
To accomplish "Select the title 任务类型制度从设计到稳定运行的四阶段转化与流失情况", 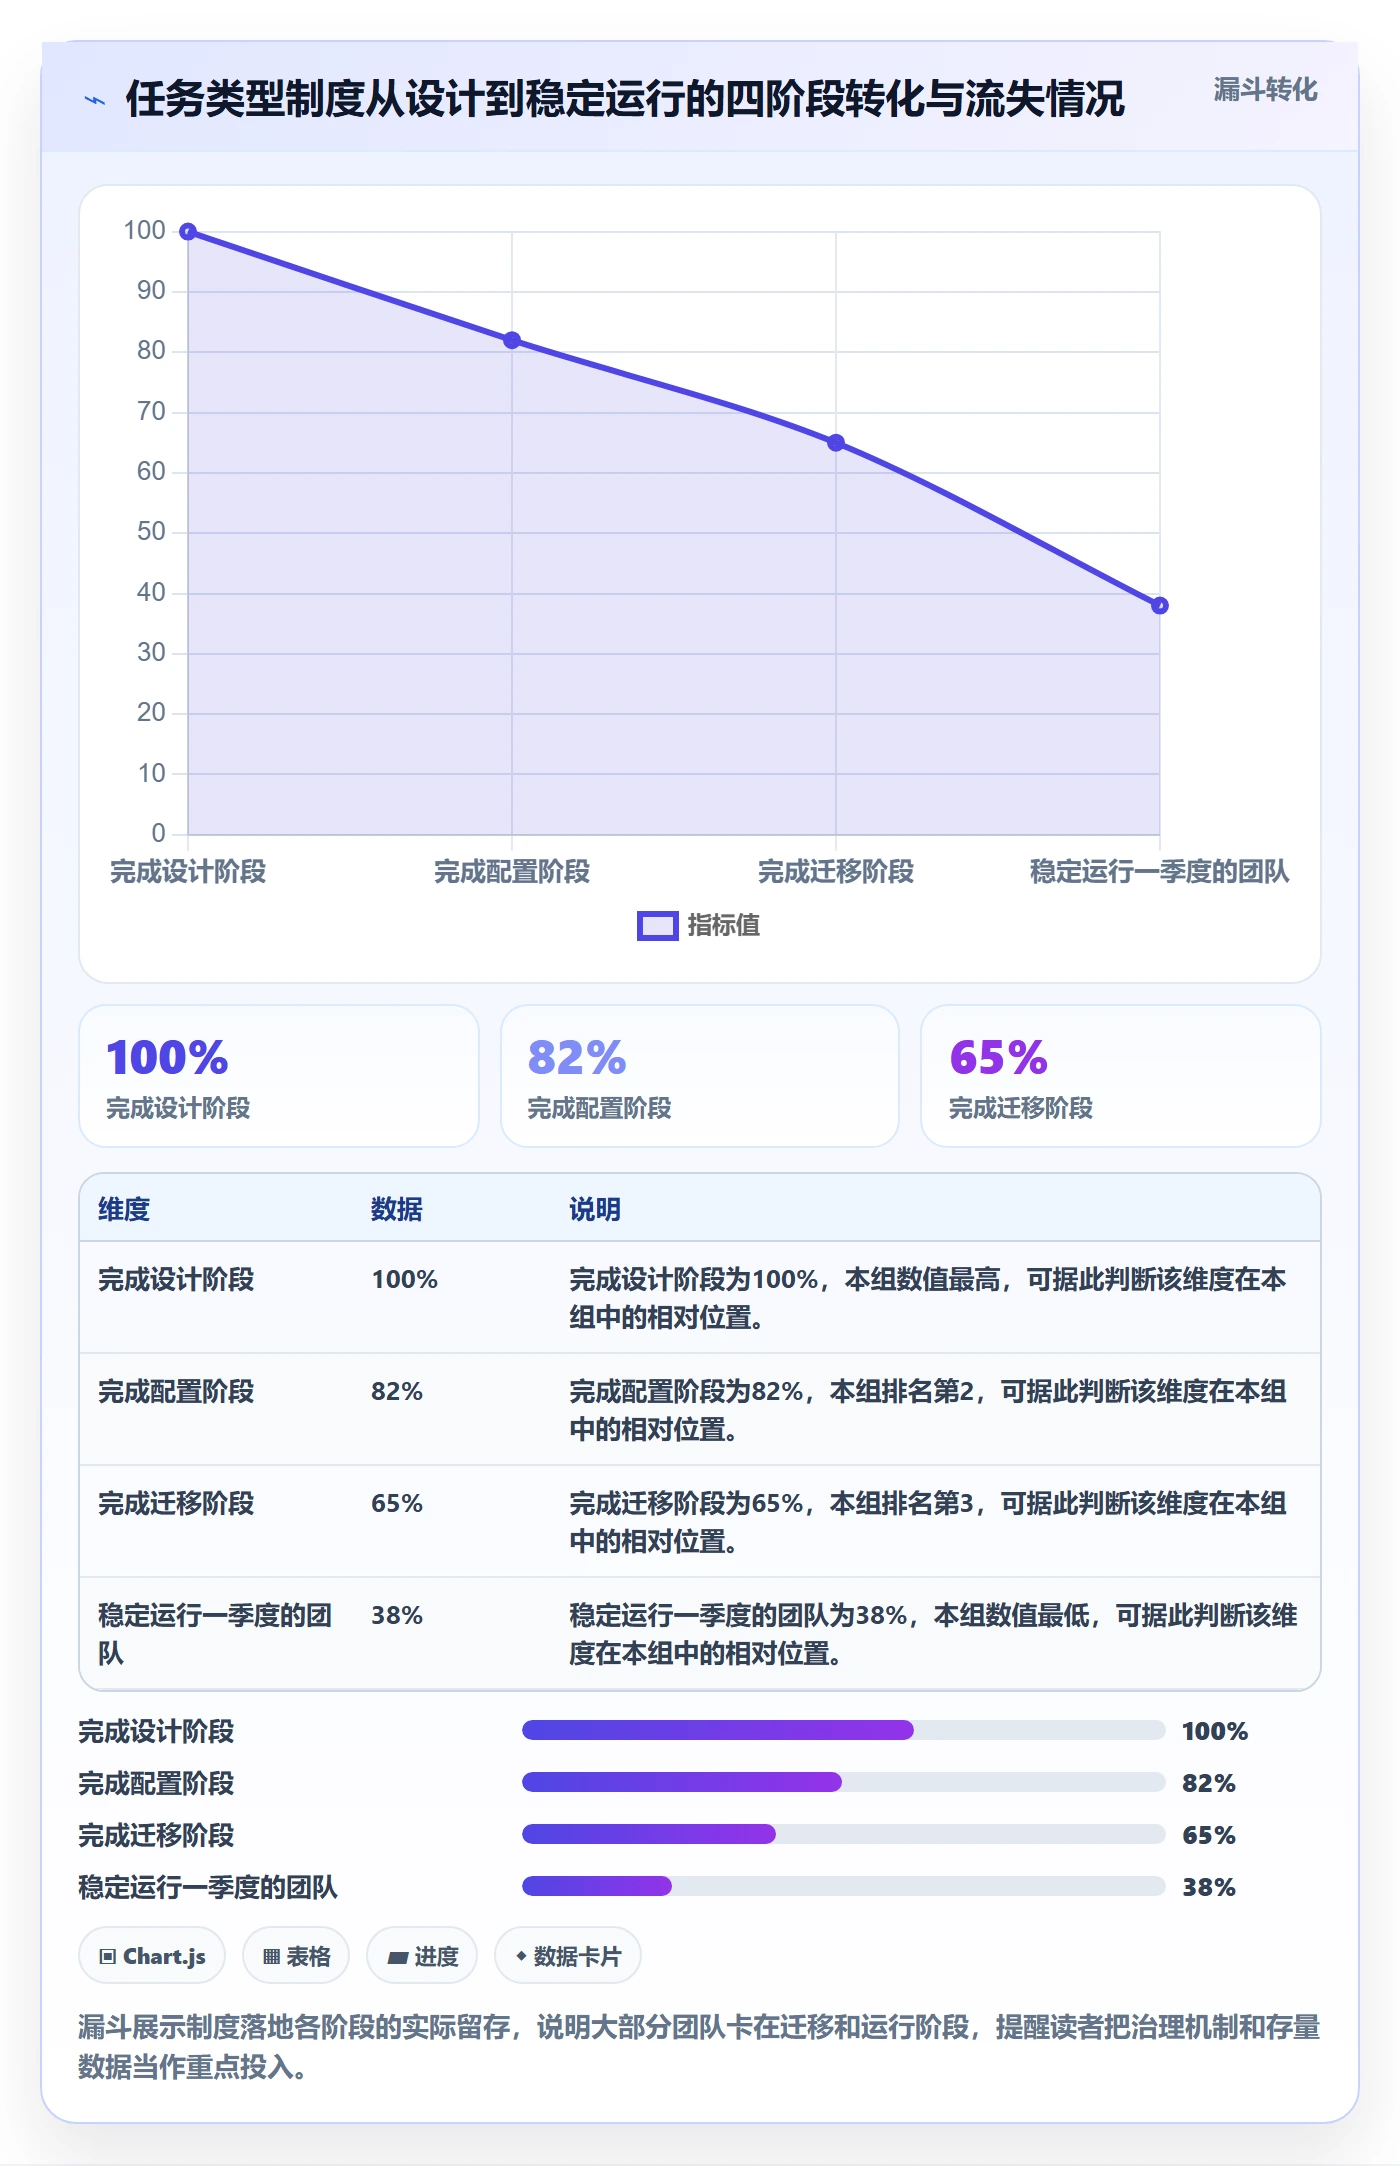I will 625,99.
